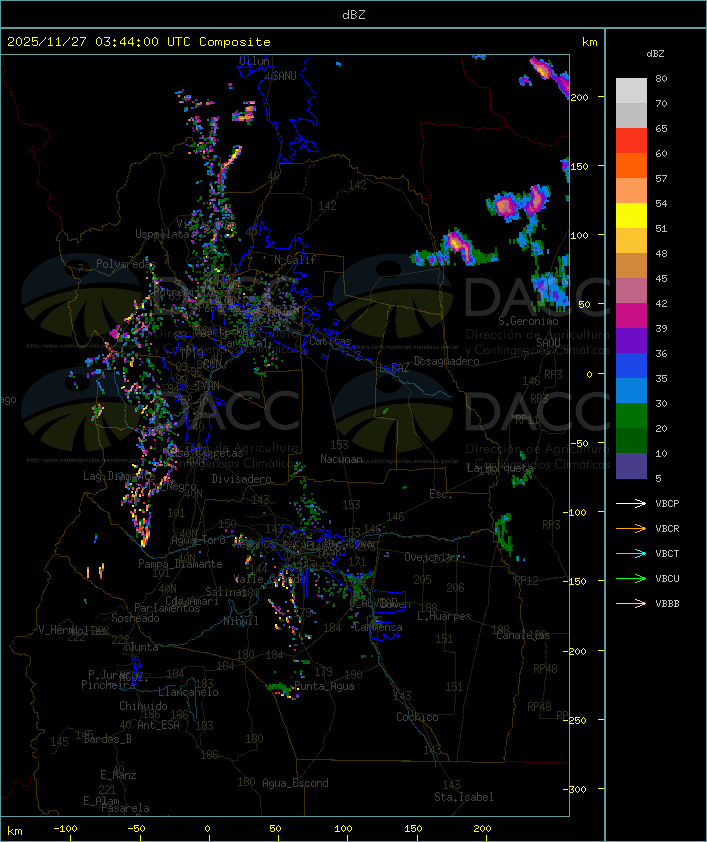Click the Nacunan map label
The width and height of the screenshot is (707, 842).
pos(341,459)
